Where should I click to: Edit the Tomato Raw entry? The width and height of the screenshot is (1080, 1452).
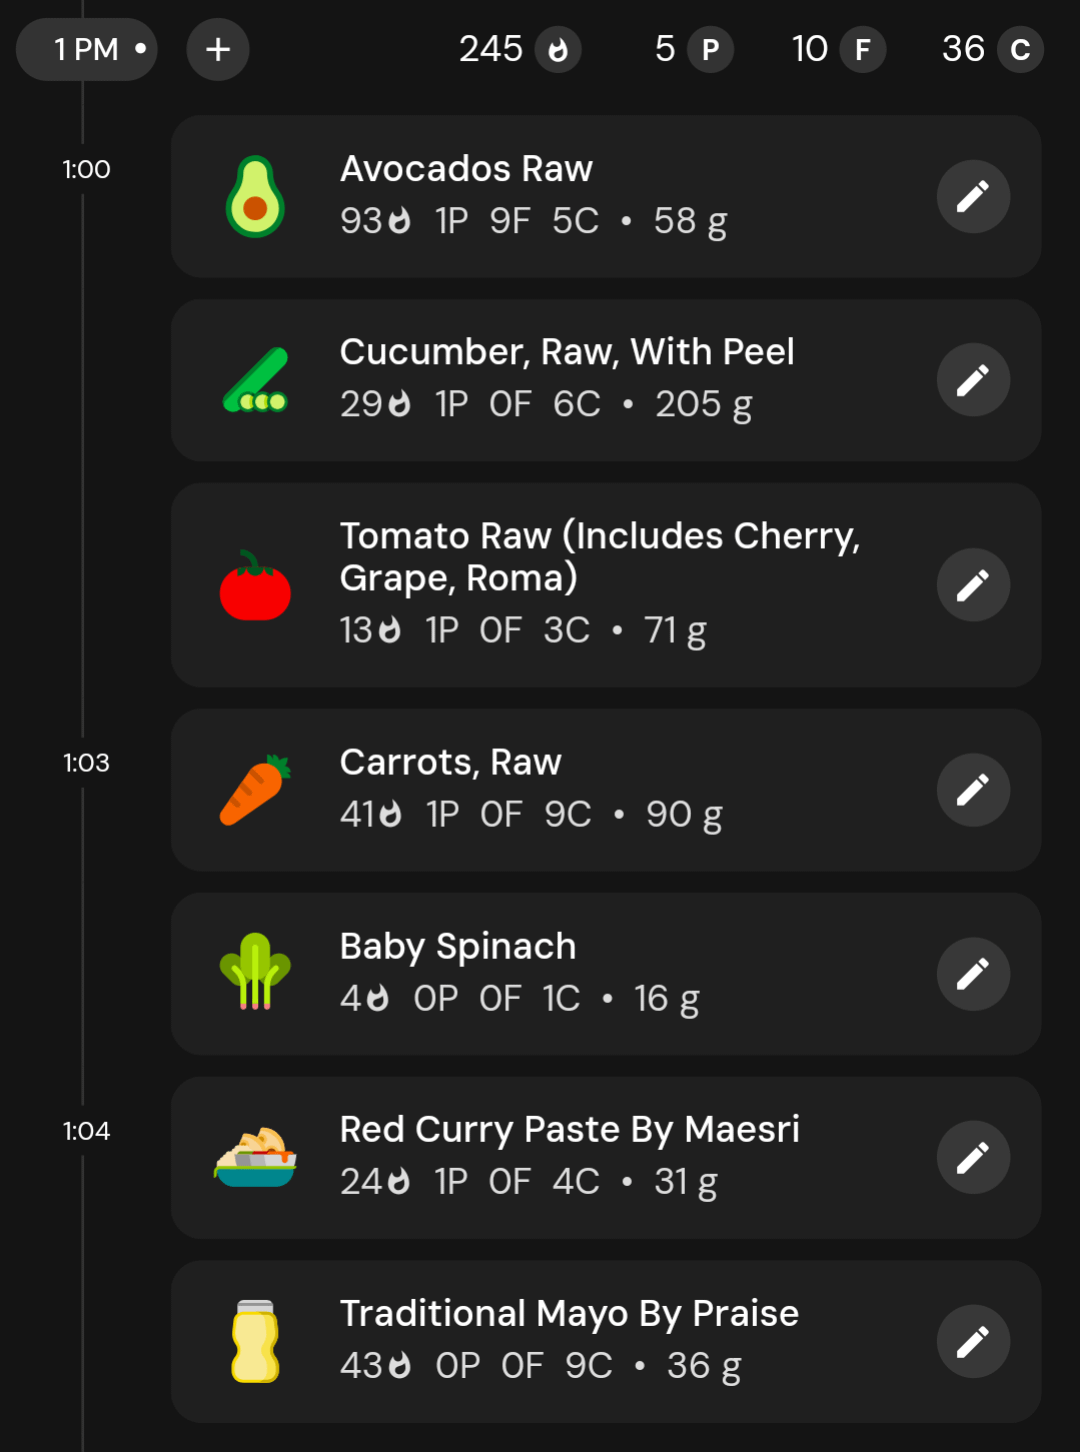click(x=973, y=585)
